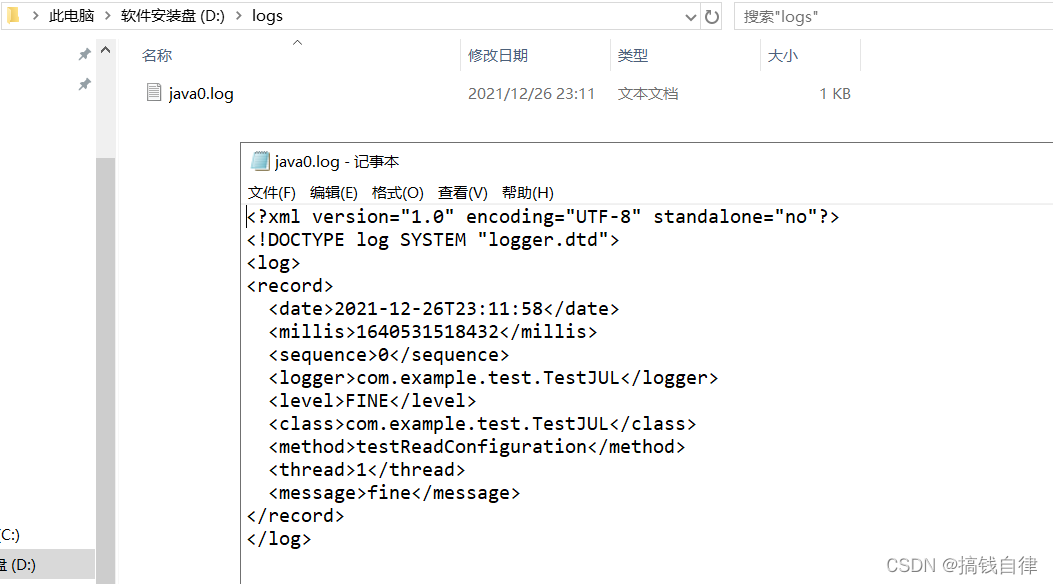Click the line starting with <?xml version
The height and width of the screenshot is (584, 1053).
[x=543, y=217]
